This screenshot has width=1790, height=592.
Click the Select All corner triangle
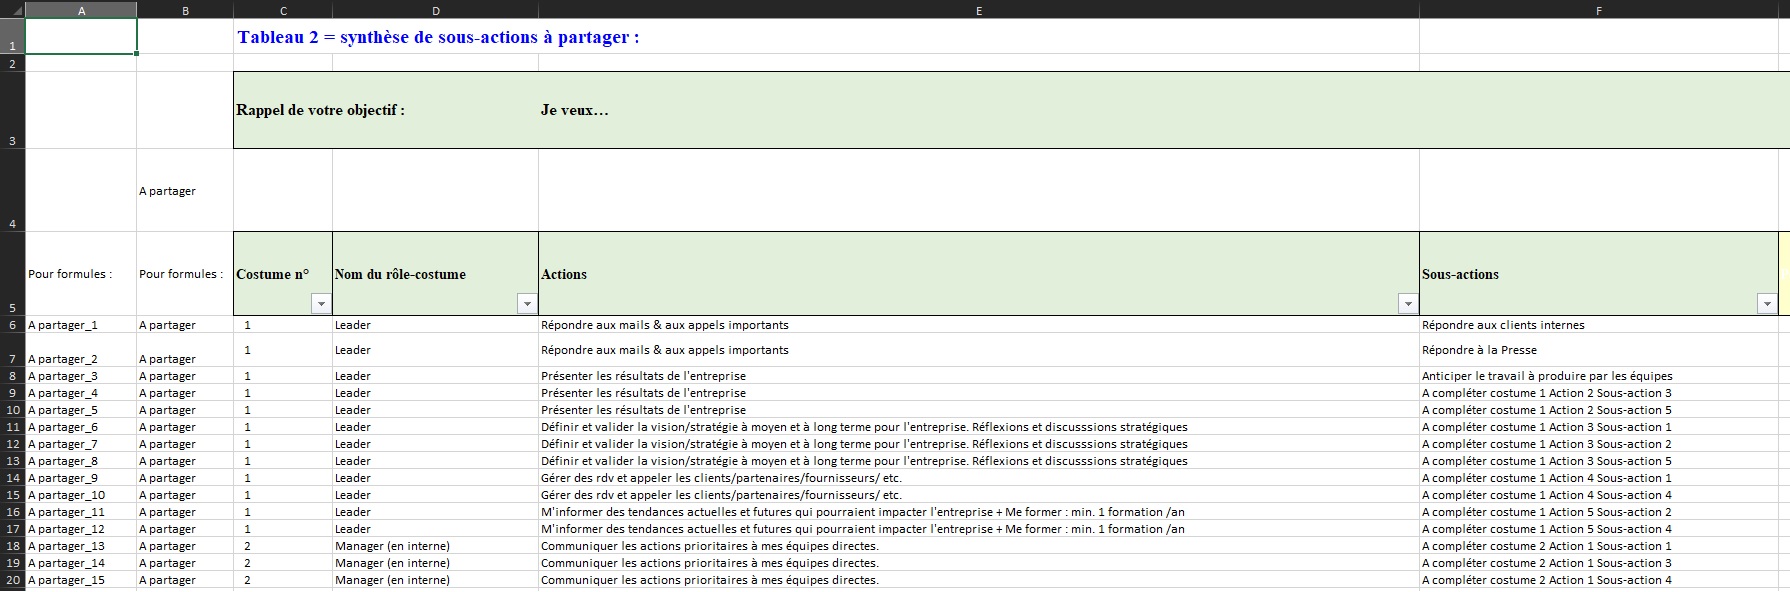(x=12, y=10)
